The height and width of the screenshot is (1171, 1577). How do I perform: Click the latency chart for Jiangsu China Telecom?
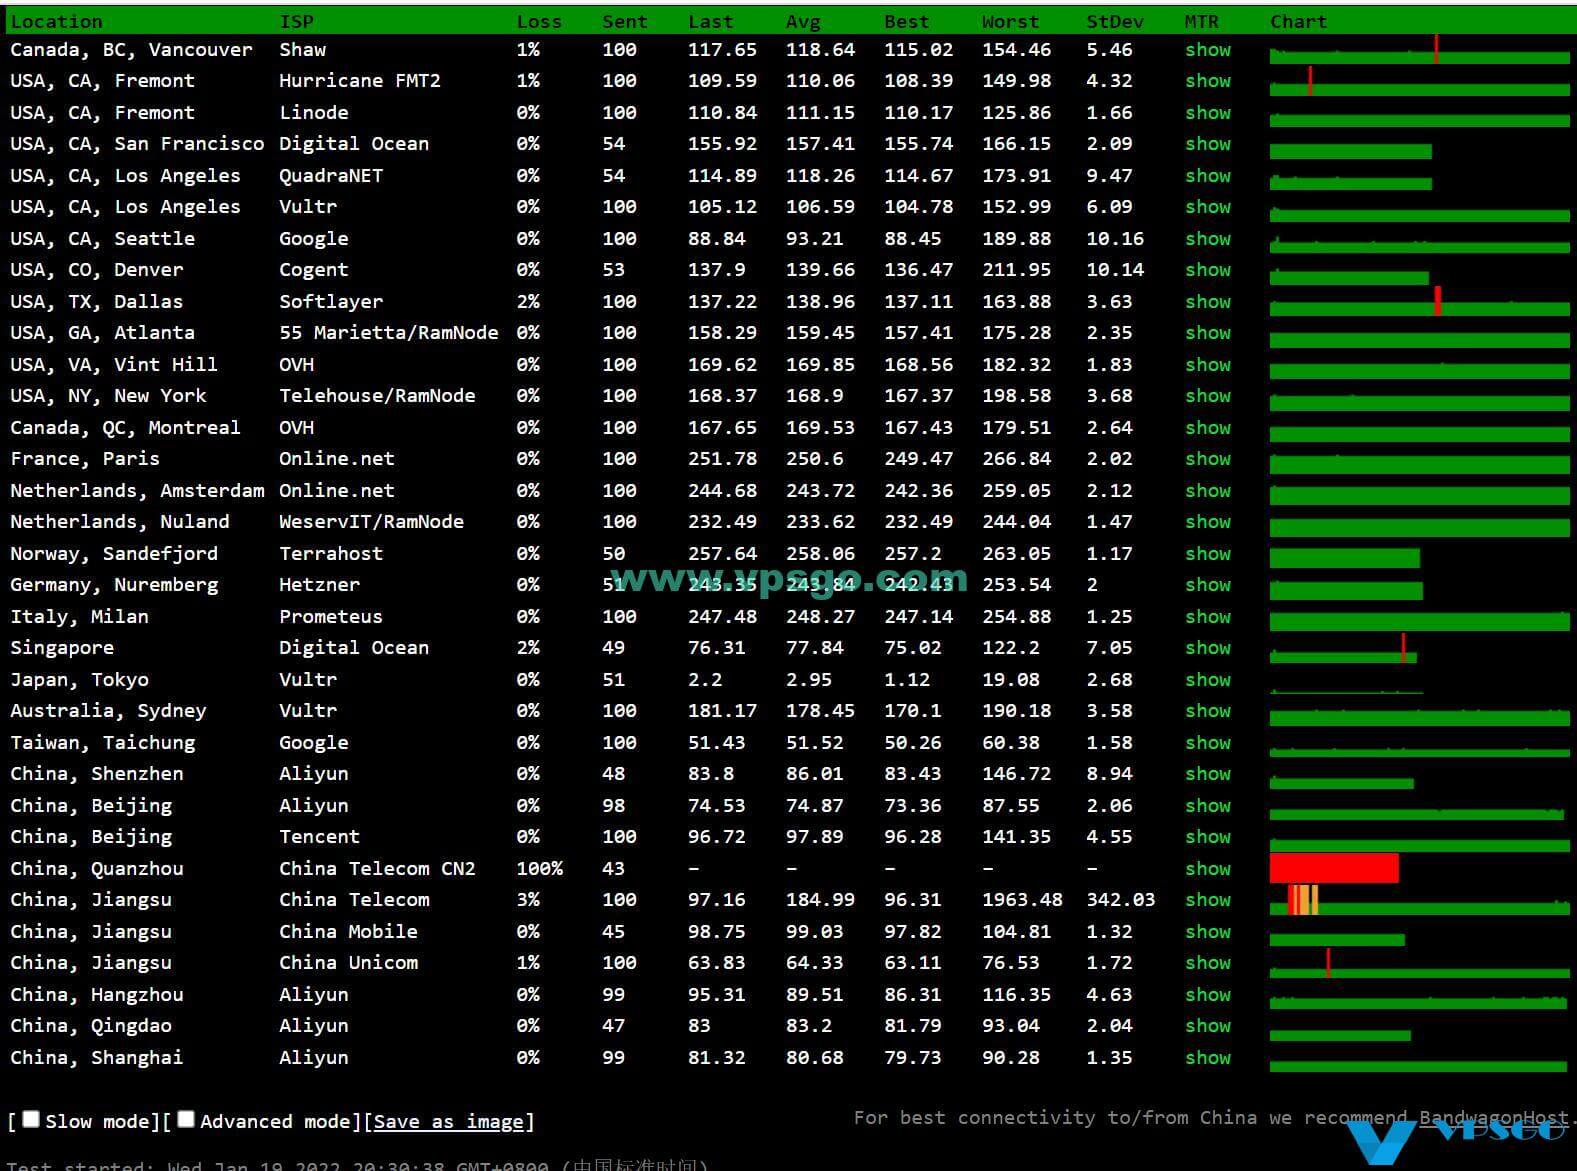1420,900
